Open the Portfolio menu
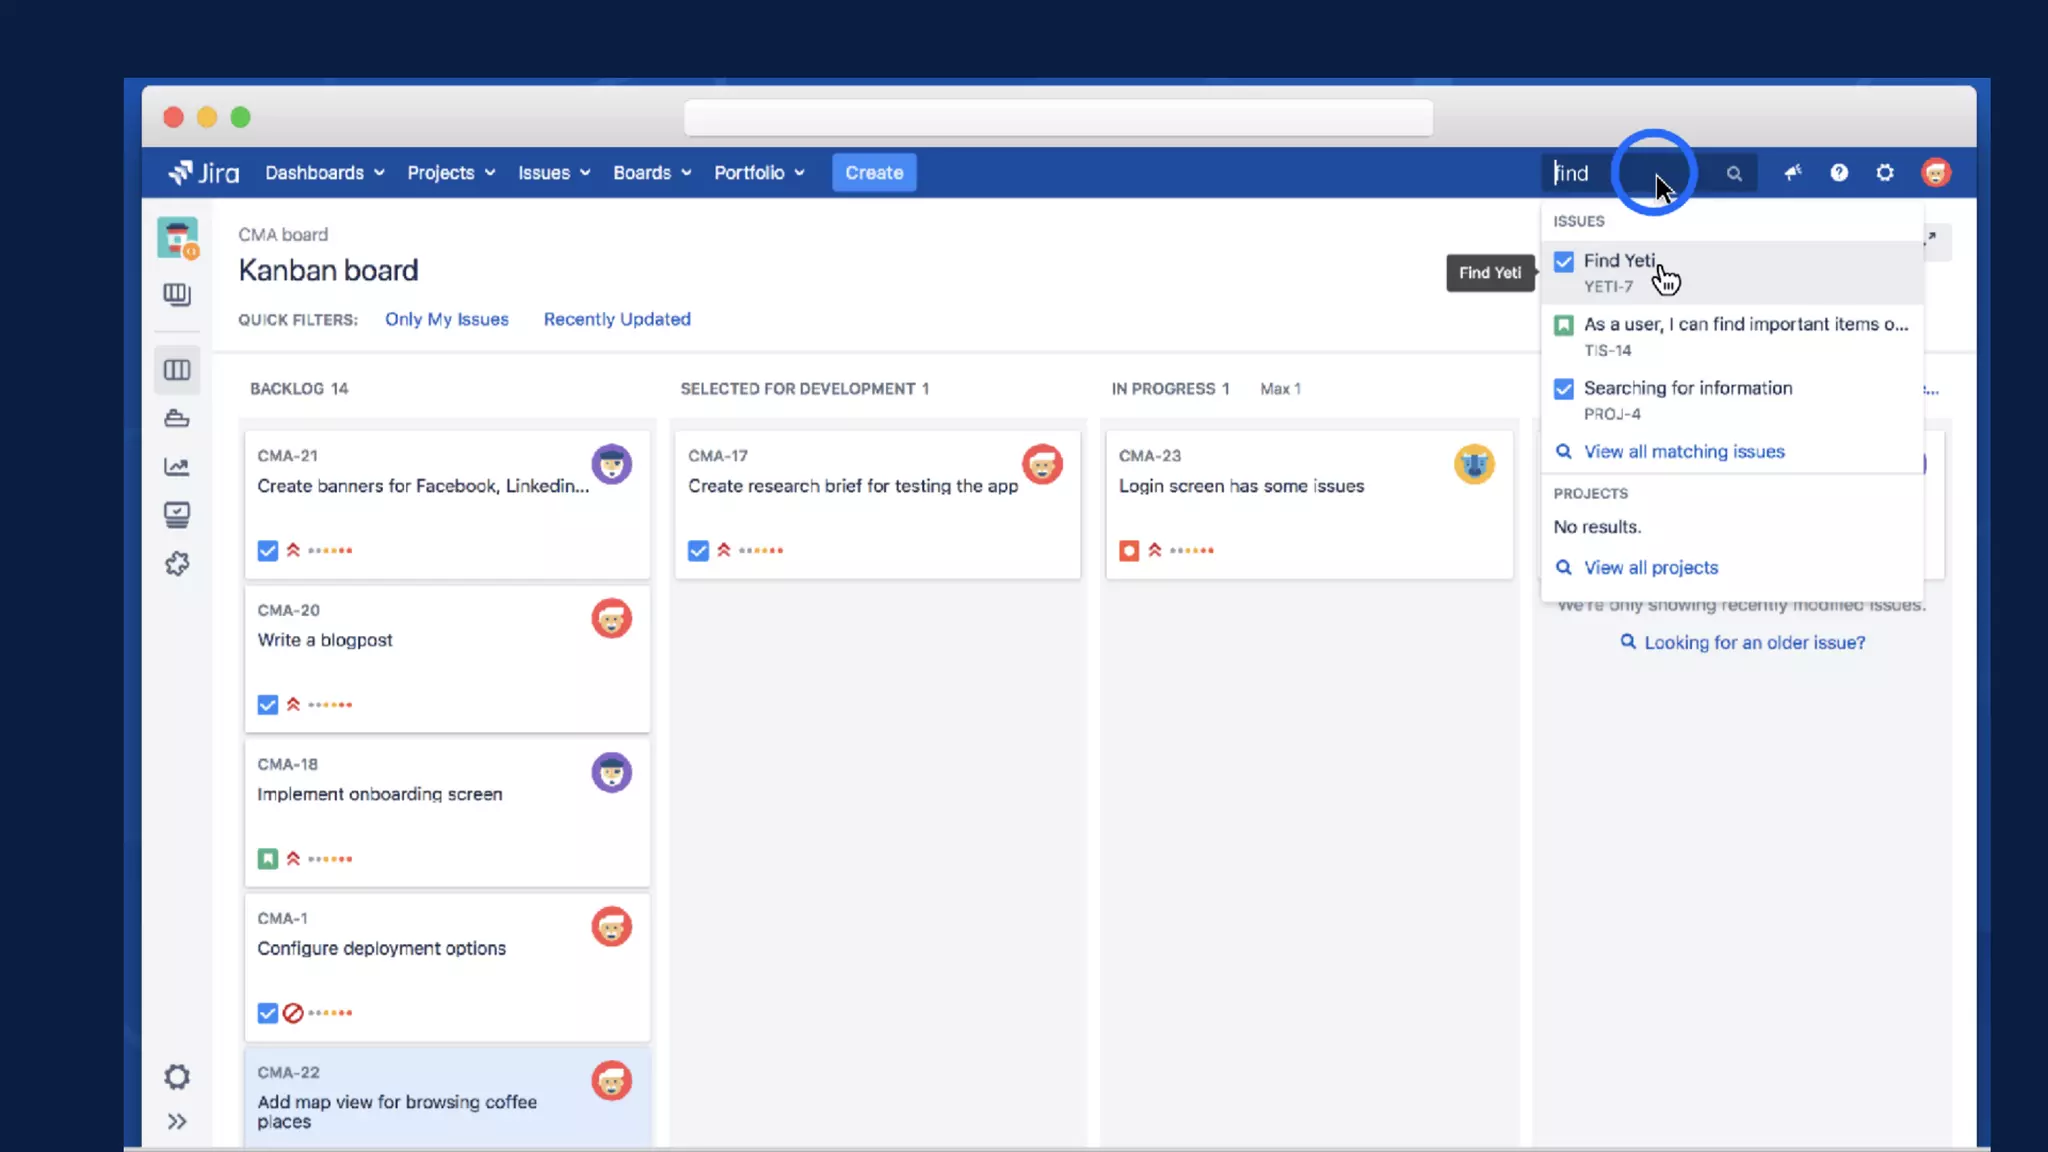This screenshot has width=2048, height=1152. pos(759,173)
